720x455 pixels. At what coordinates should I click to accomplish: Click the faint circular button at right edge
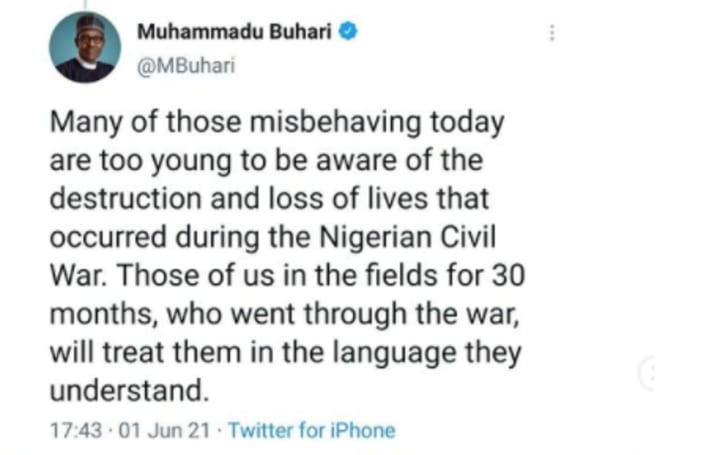tap(650, 373)
